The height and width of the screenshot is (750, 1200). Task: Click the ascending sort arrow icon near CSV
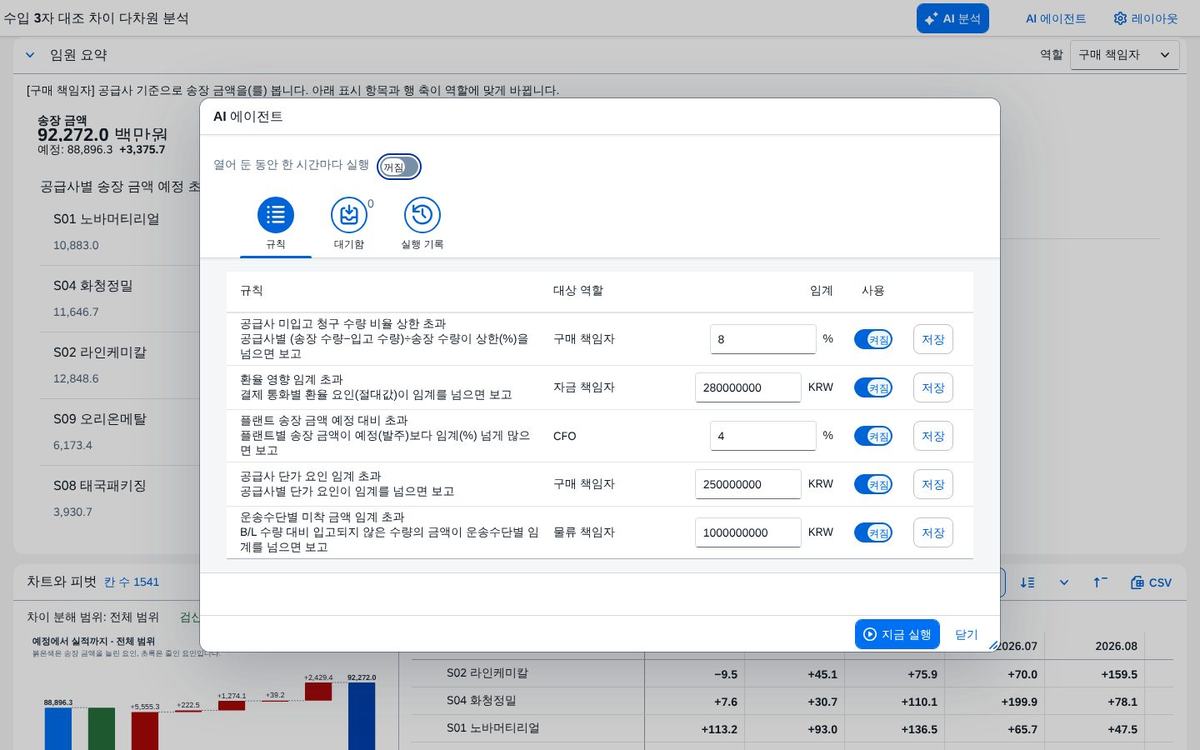tap(1100, 582)
